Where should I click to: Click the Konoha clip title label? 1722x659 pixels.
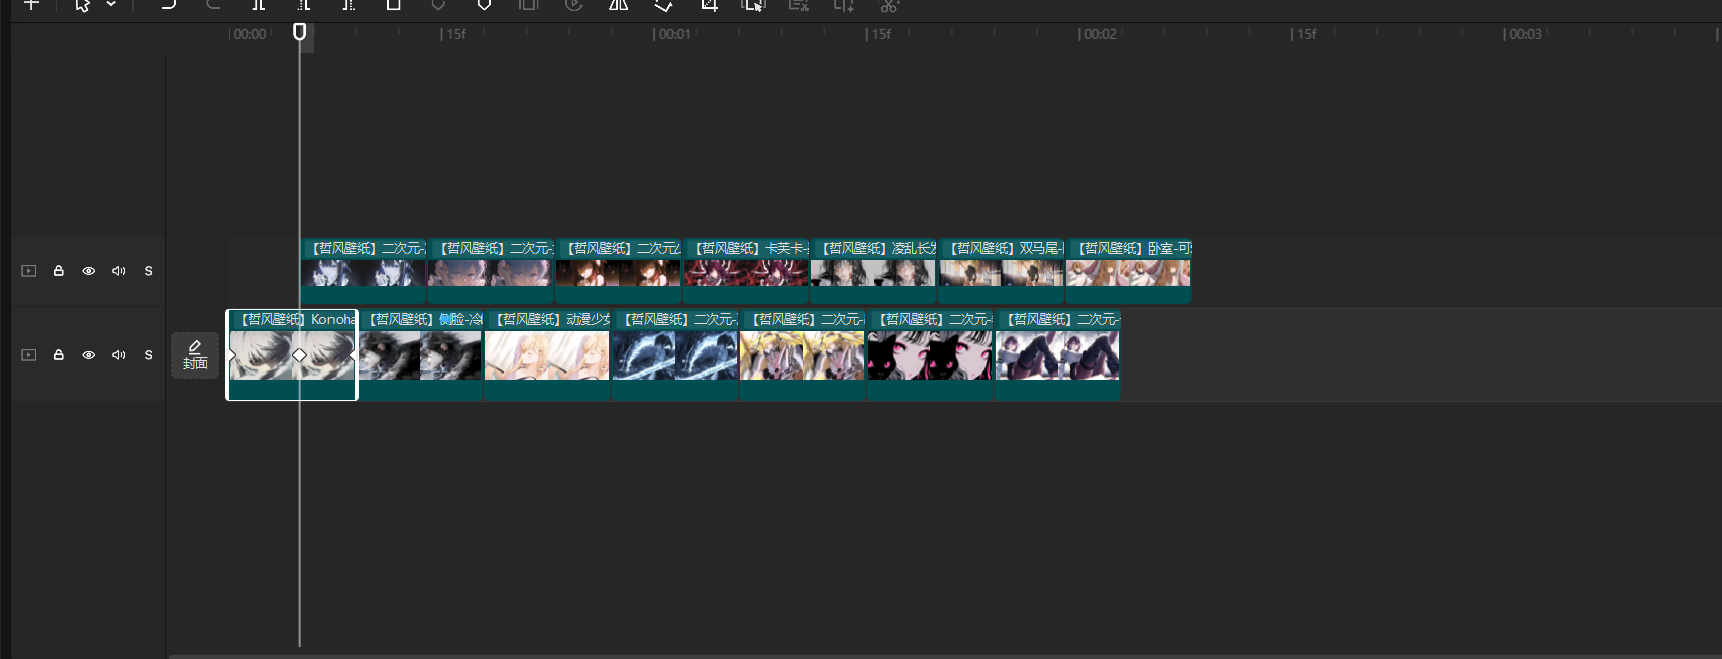297,319
